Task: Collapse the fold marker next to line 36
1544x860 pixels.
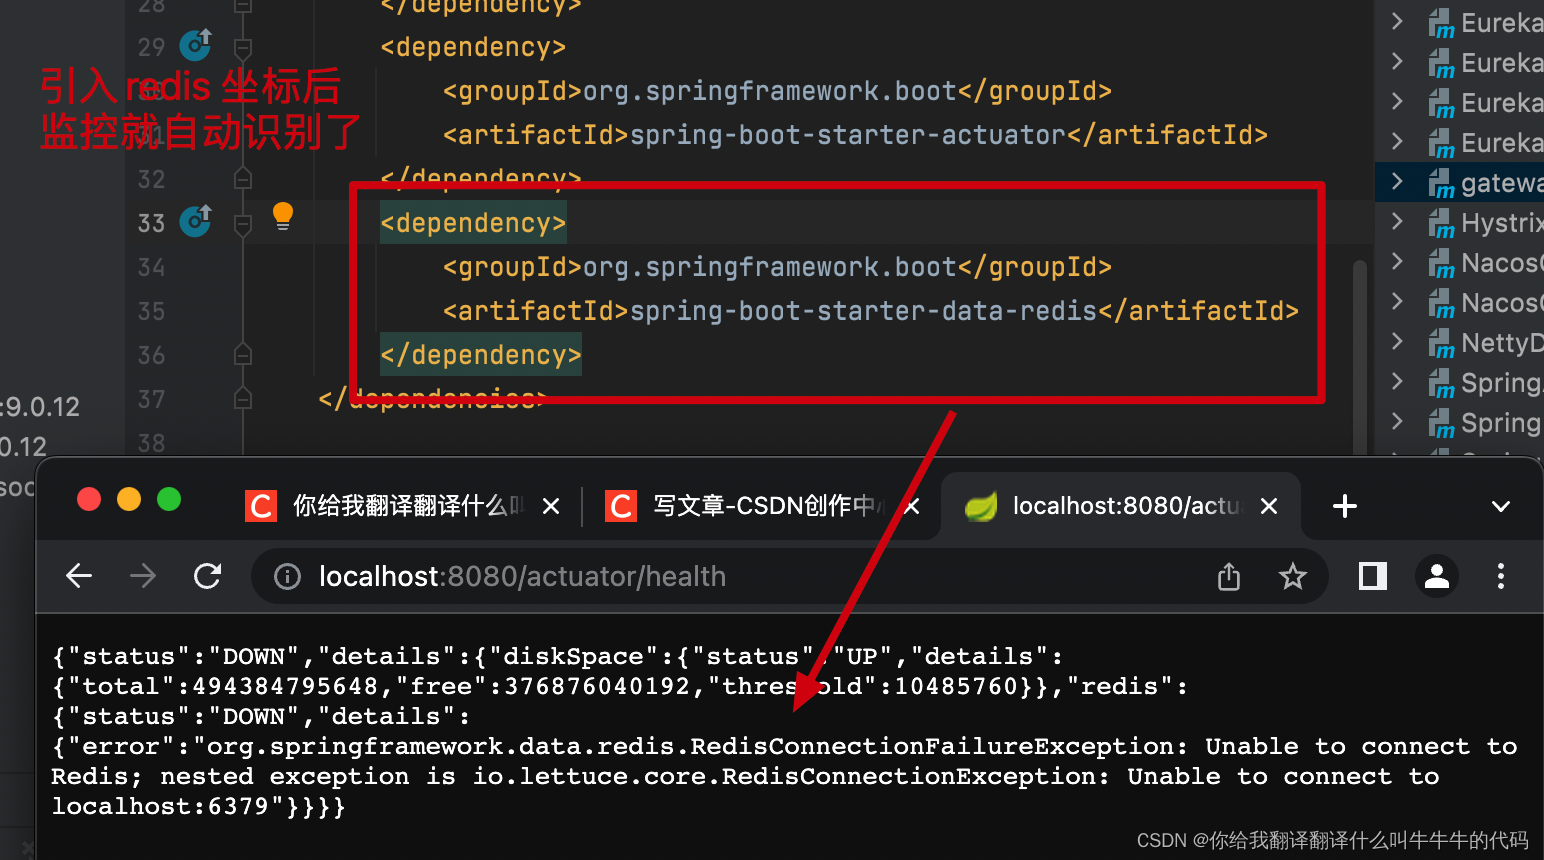Action: point(242,355)
